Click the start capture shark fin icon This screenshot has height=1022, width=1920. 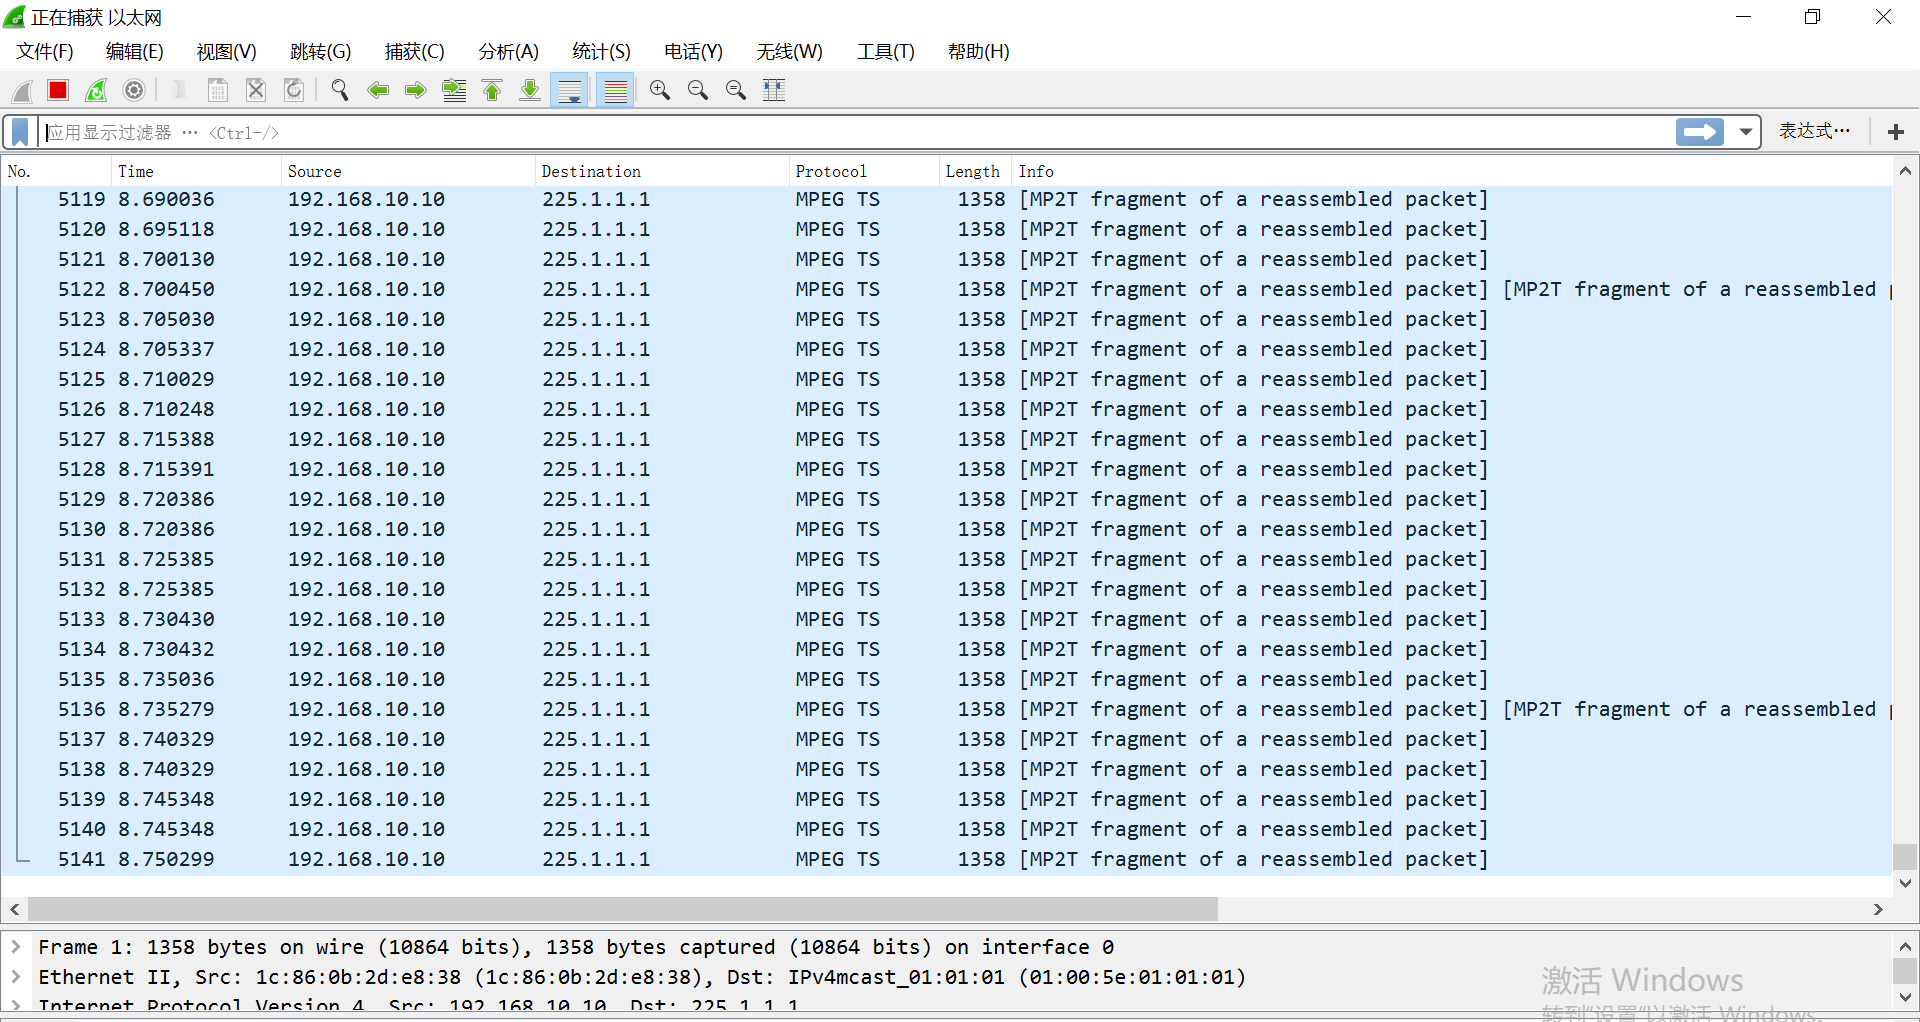(x=21, y=91)
